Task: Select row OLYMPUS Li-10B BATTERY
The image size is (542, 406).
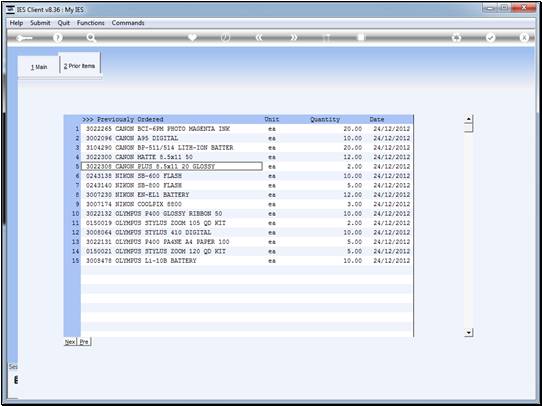Action: [247, 261]
